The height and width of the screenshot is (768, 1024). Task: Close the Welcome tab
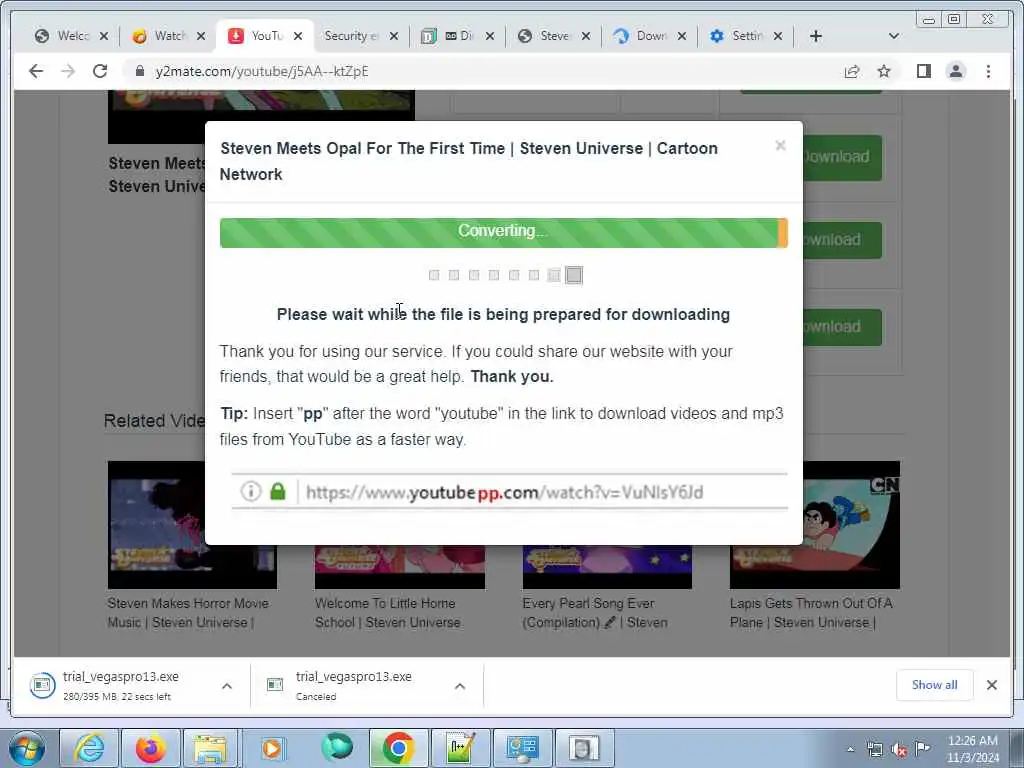pos(104,36)
